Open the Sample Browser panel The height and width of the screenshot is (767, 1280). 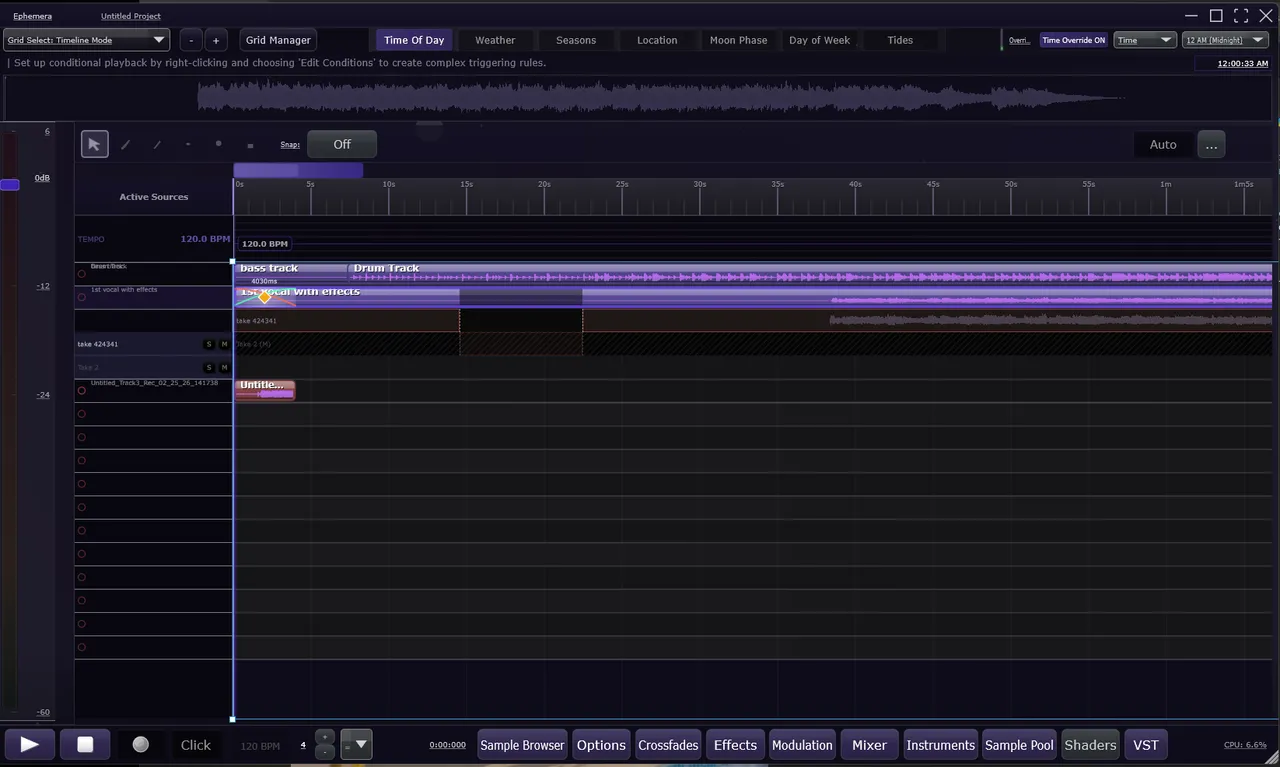(522, 745)
